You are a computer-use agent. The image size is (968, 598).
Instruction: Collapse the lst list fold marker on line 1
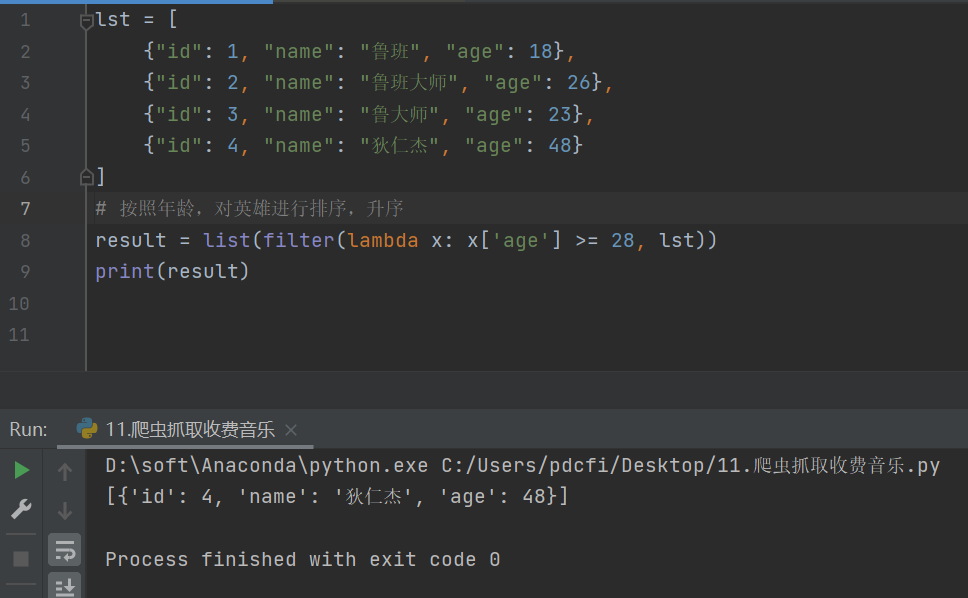pyautogui.click(x=86, y=22)
